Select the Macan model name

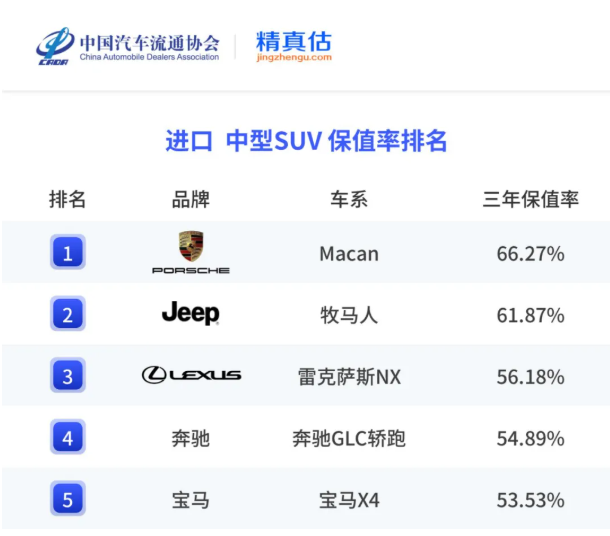pyautogui.click(x=349, y=253)
